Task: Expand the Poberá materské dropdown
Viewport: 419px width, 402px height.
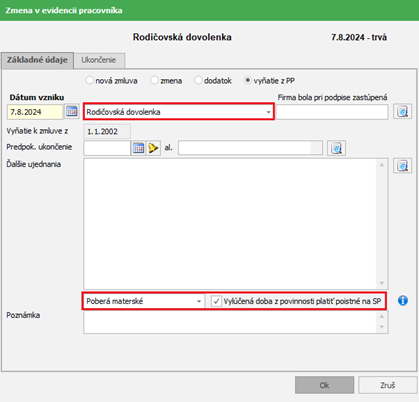Action: (x=199, y=301)
